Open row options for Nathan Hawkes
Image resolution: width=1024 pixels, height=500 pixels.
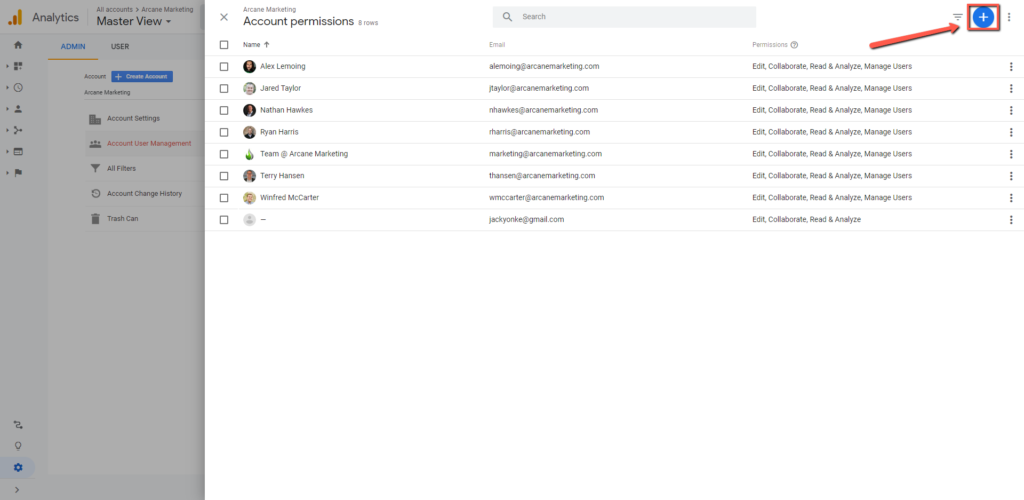[x=1011, y=110]
